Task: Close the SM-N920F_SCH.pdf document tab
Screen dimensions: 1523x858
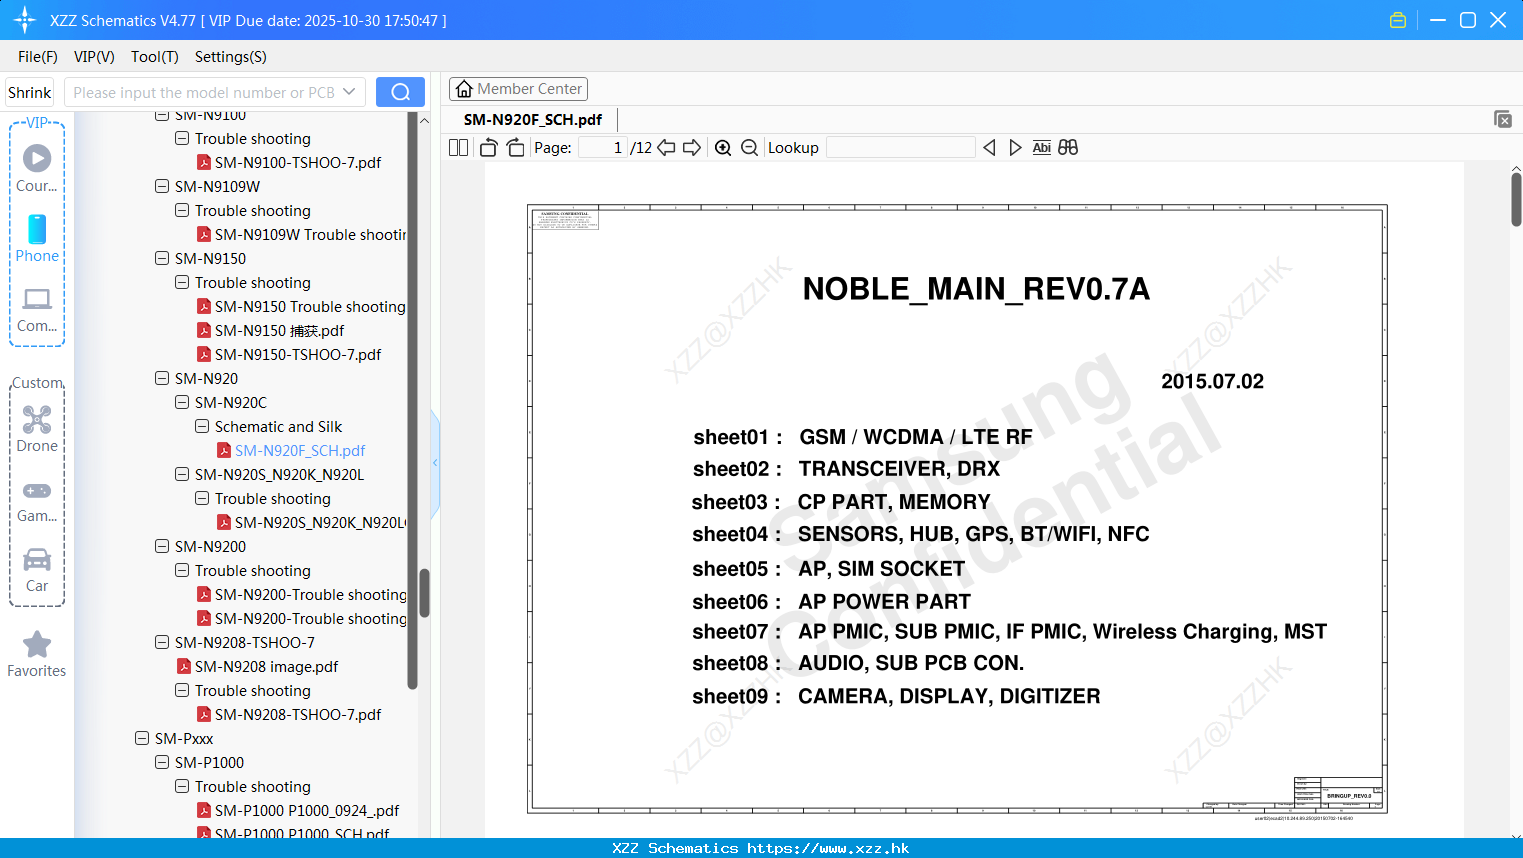Action: pos(1502,119)
